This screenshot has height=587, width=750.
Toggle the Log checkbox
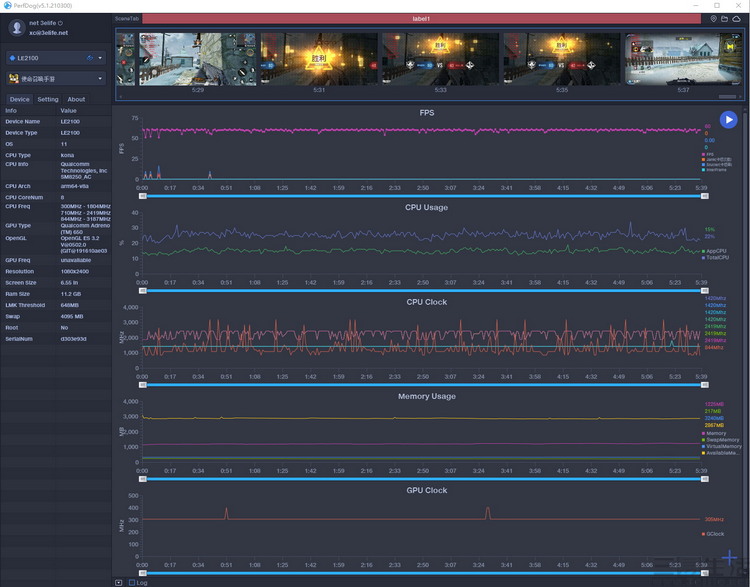(x=132, y=582)
